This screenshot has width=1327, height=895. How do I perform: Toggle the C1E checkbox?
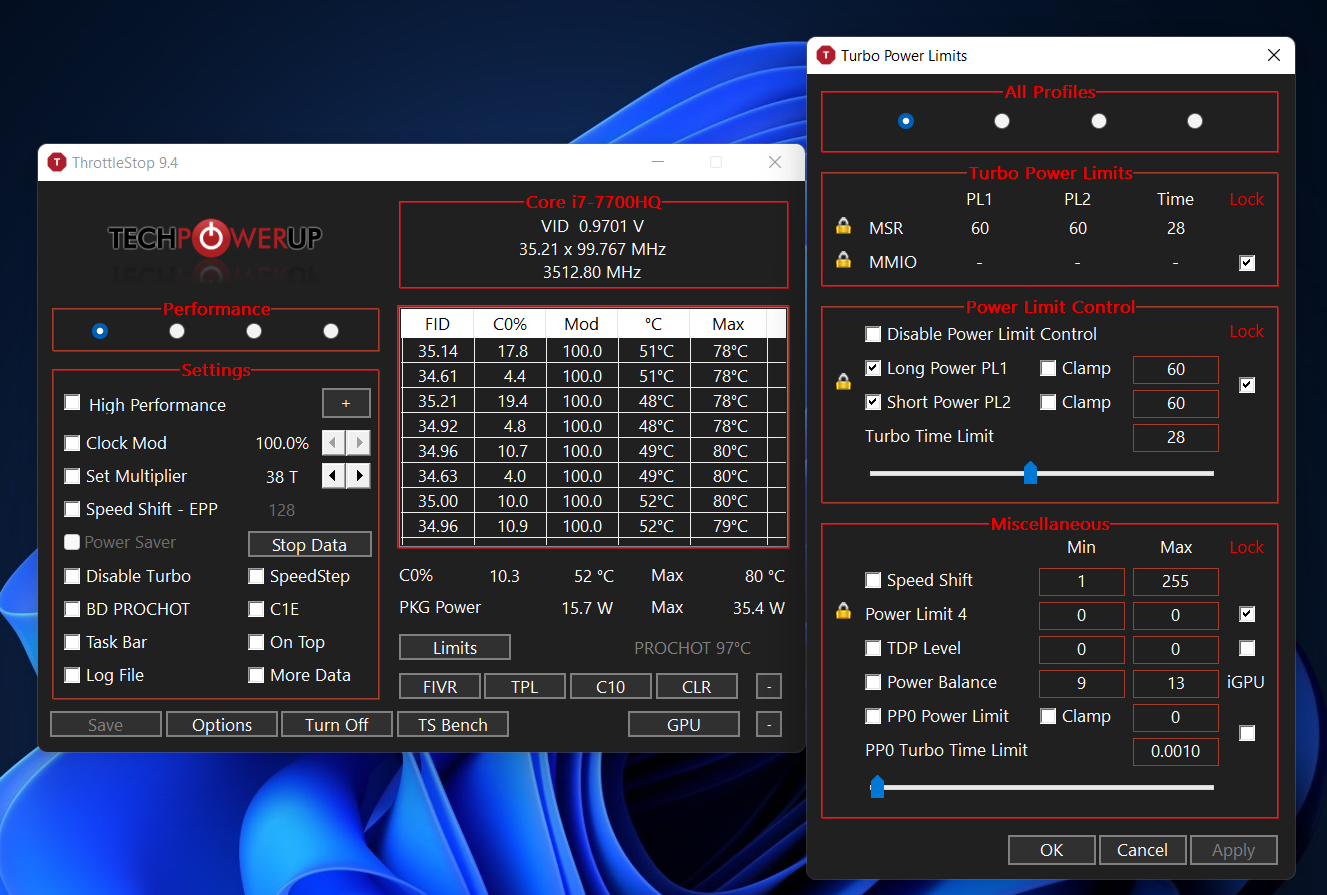[x=256, y=609]
